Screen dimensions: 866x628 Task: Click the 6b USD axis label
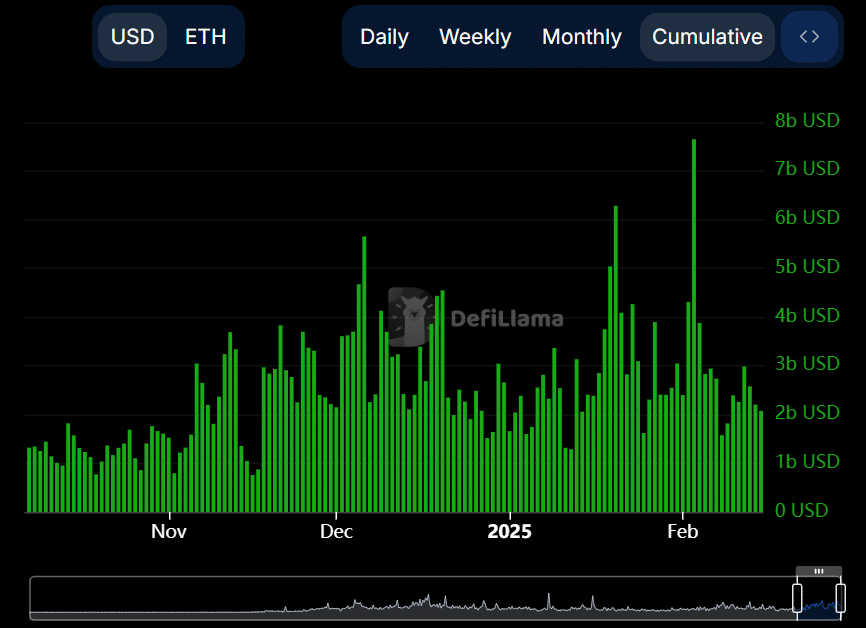point(807,218)
